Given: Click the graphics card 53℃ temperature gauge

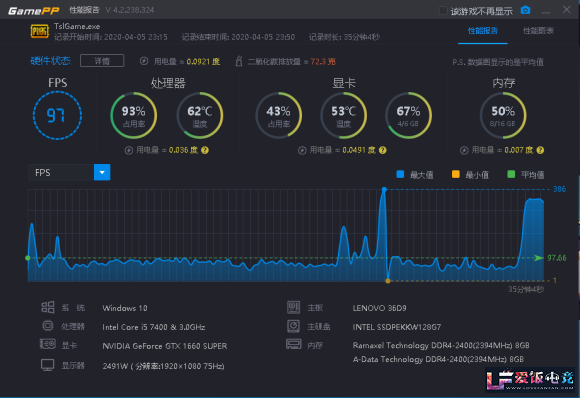Looking at the screenshot, I should (344, 115).
